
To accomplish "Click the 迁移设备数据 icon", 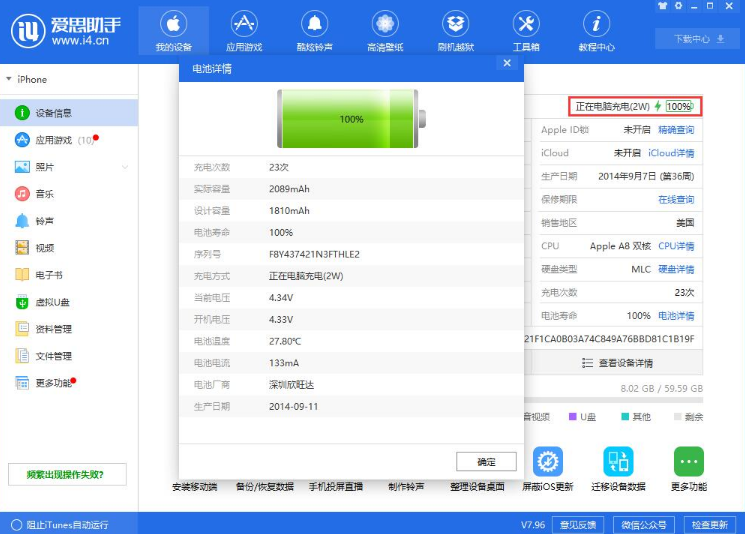I will (618, 461).
